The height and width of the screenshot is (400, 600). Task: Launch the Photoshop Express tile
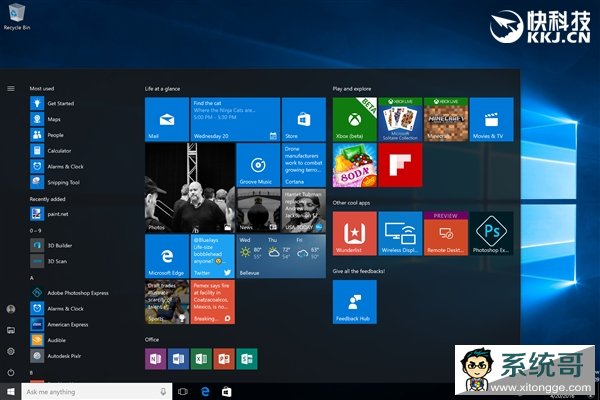491,233
